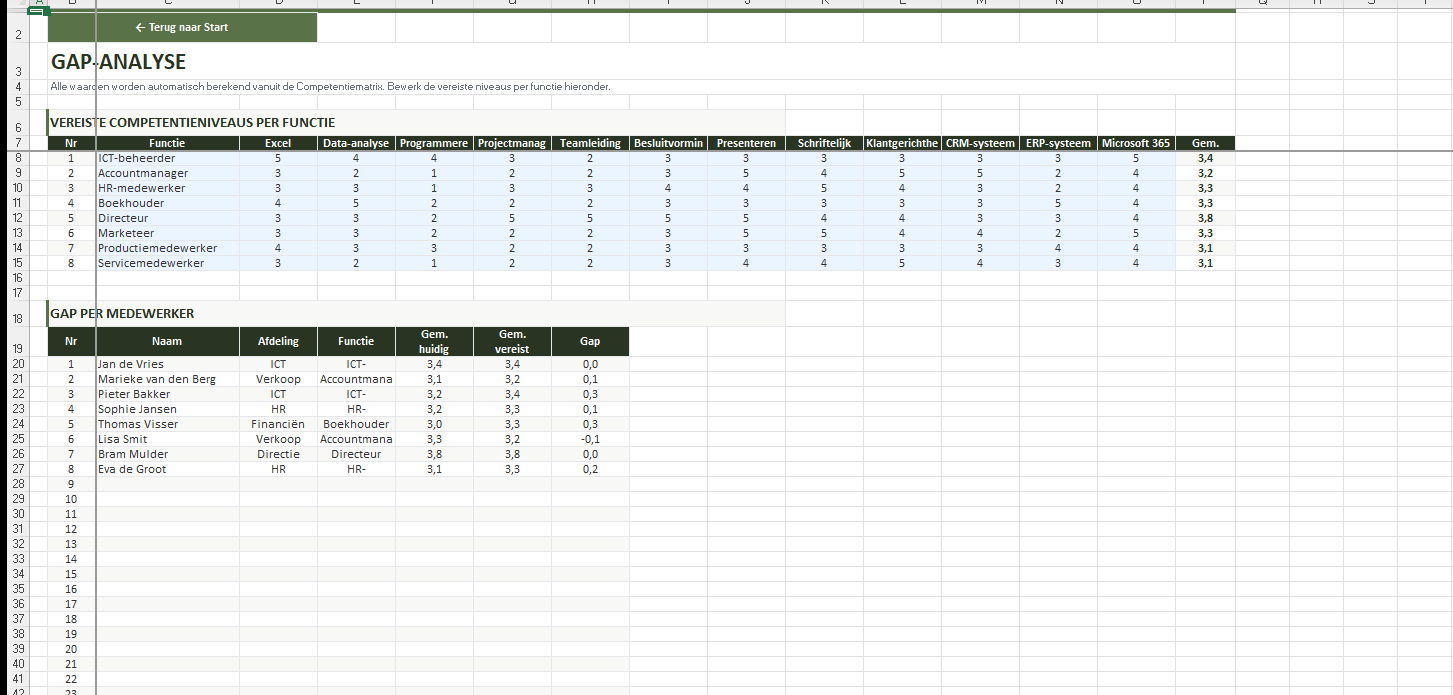1453x695 pixels.
Task: Click the Gem. huidig header cell
Action: [434, 341]
